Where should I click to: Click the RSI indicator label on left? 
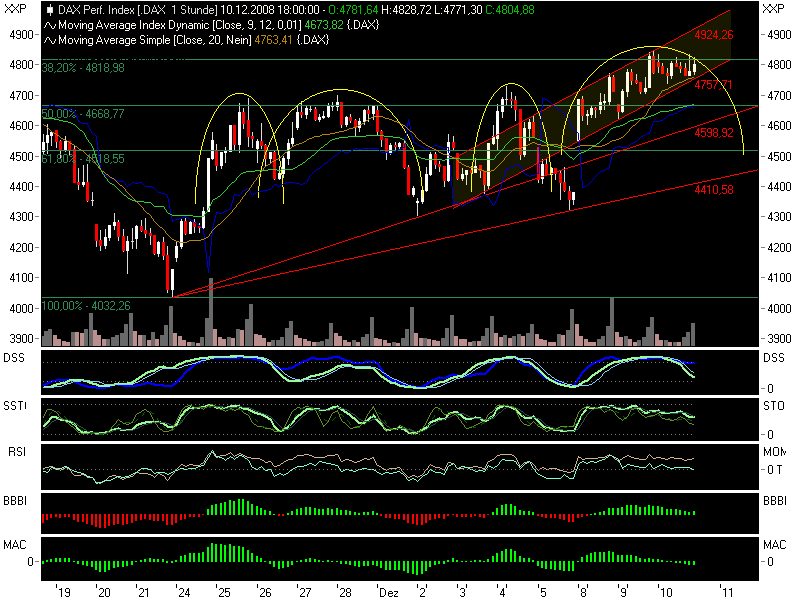(x=17, y=452)
